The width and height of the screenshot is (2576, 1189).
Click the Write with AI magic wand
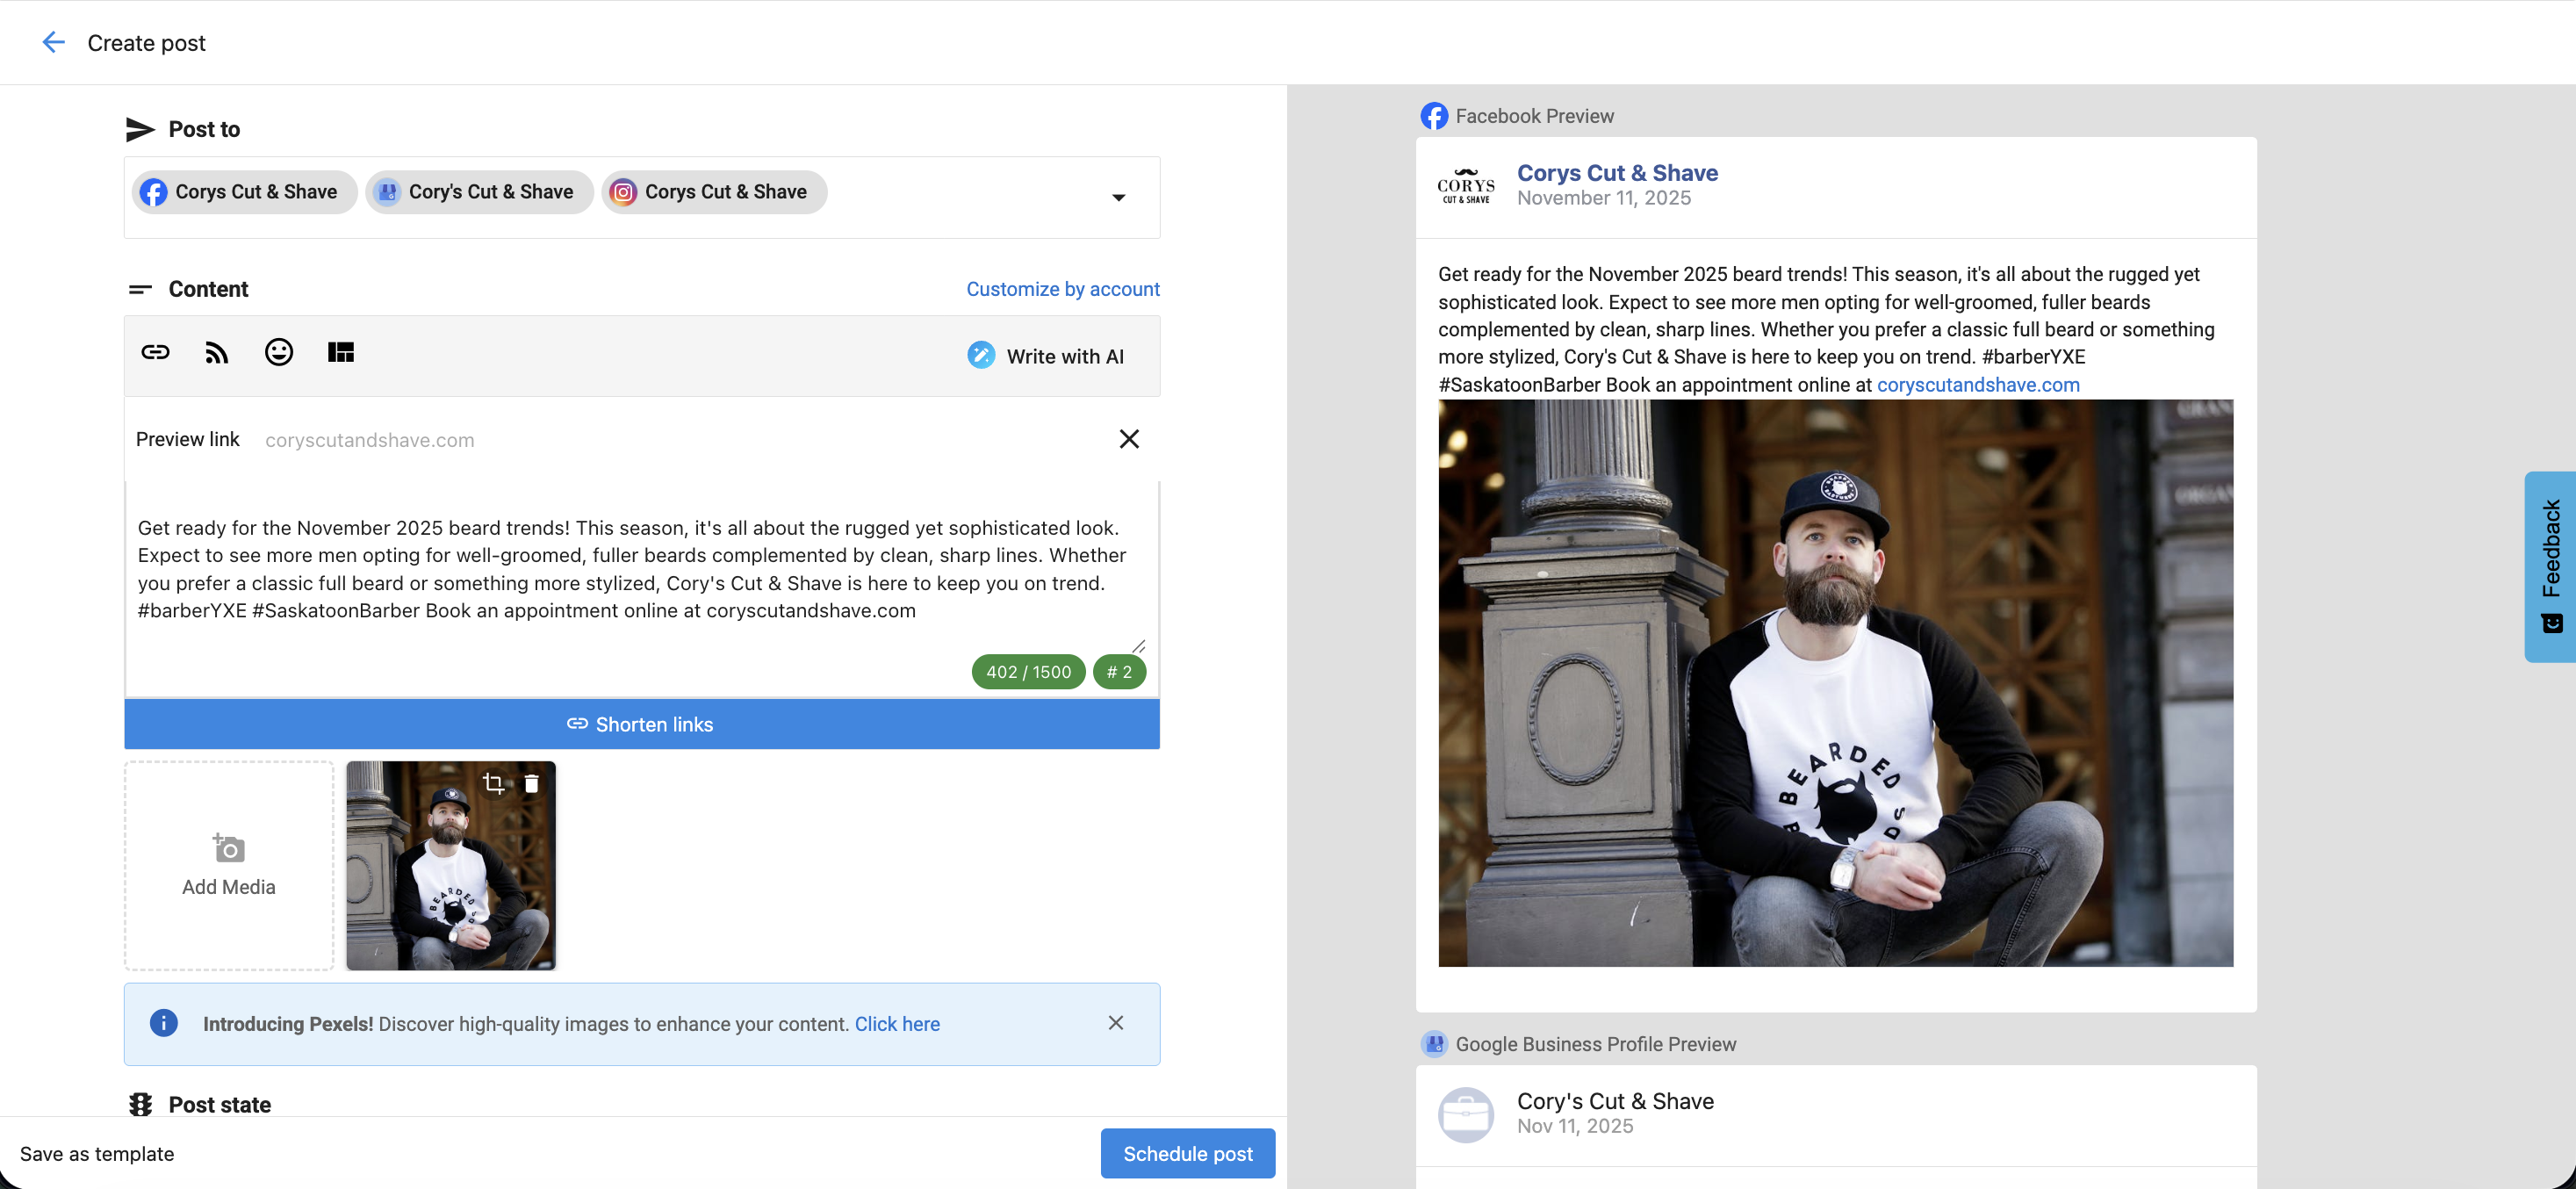click(981, 355)
